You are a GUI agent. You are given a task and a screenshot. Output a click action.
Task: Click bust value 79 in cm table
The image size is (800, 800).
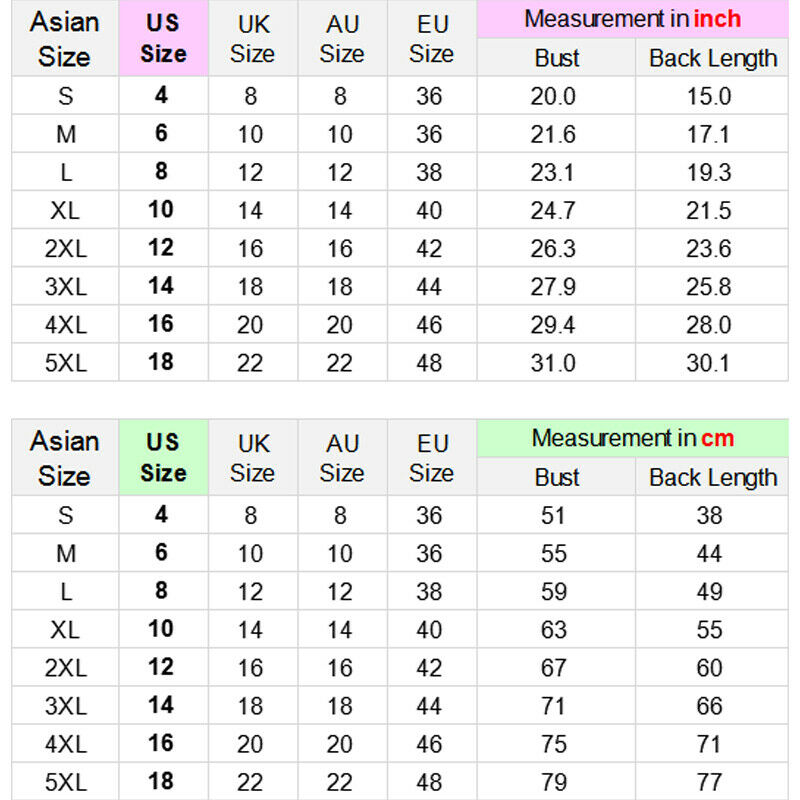tap(554, 782)
